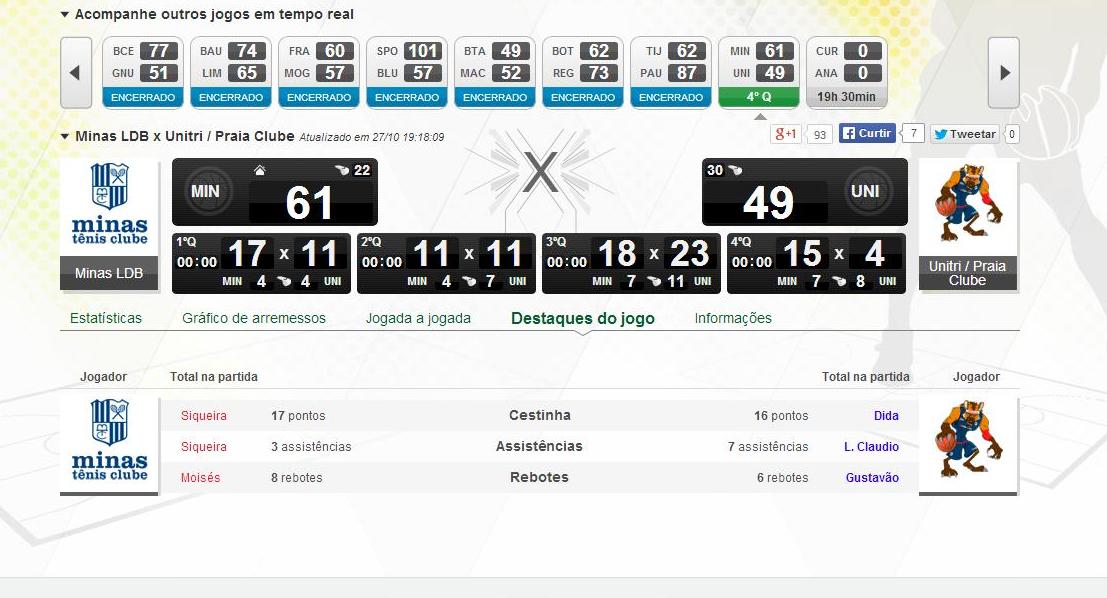This screenshot has width=1107, height=598.
Task: Switch to Gráfico de arremessos tab
Action: (x=253, y=318)
